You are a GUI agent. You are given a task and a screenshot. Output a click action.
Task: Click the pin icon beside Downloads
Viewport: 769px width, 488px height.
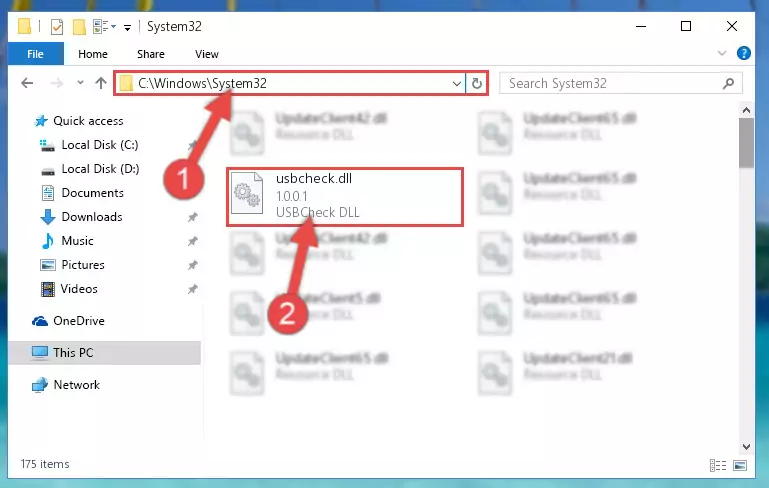(193, 217)
